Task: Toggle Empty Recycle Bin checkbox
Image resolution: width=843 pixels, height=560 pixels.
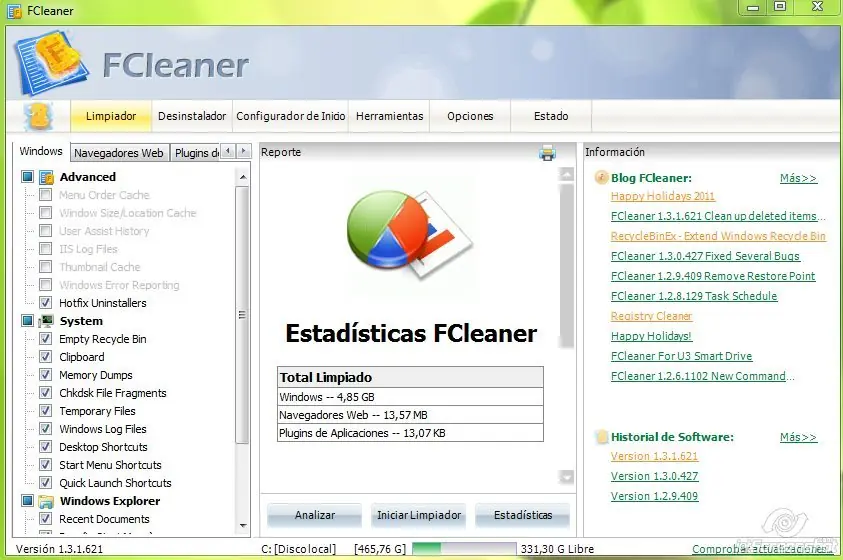Action: (x=46, y=339)
